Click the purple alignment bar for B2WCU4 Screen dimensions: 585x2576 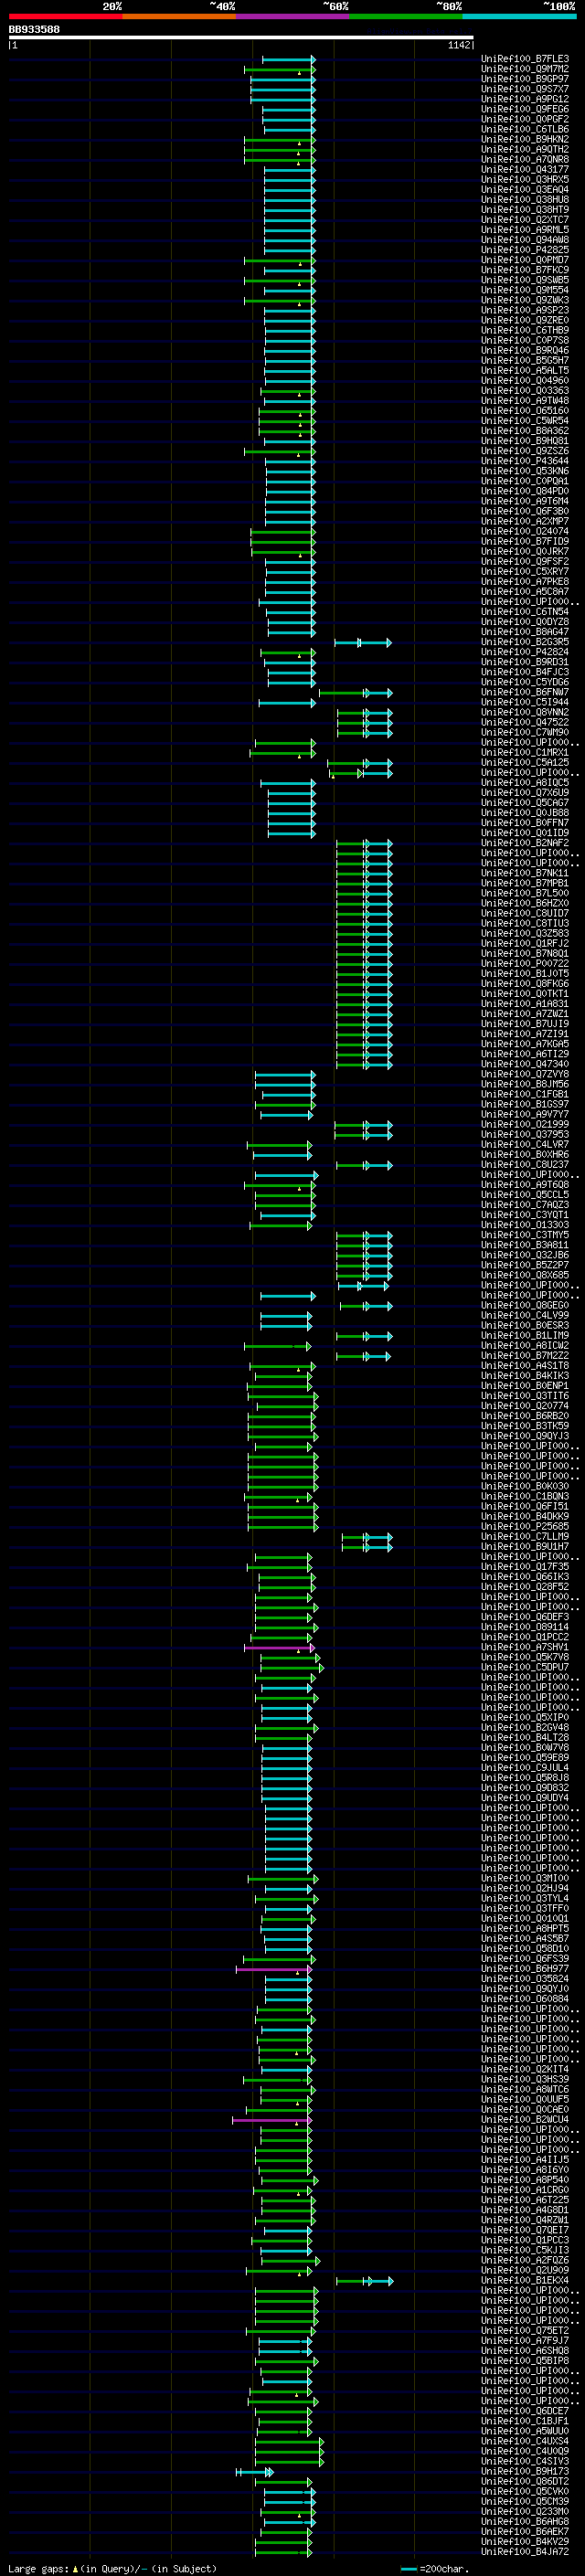(272, 2120)
